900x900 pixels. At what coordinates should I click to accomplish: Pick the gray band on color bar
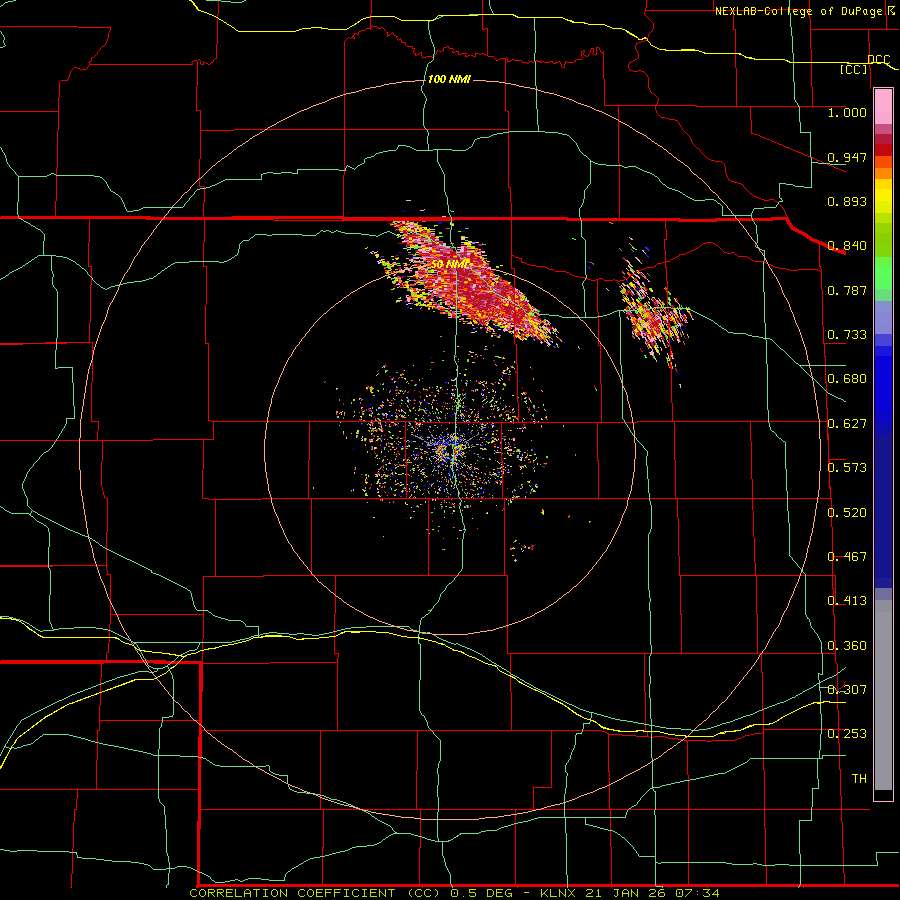(883, 695)
